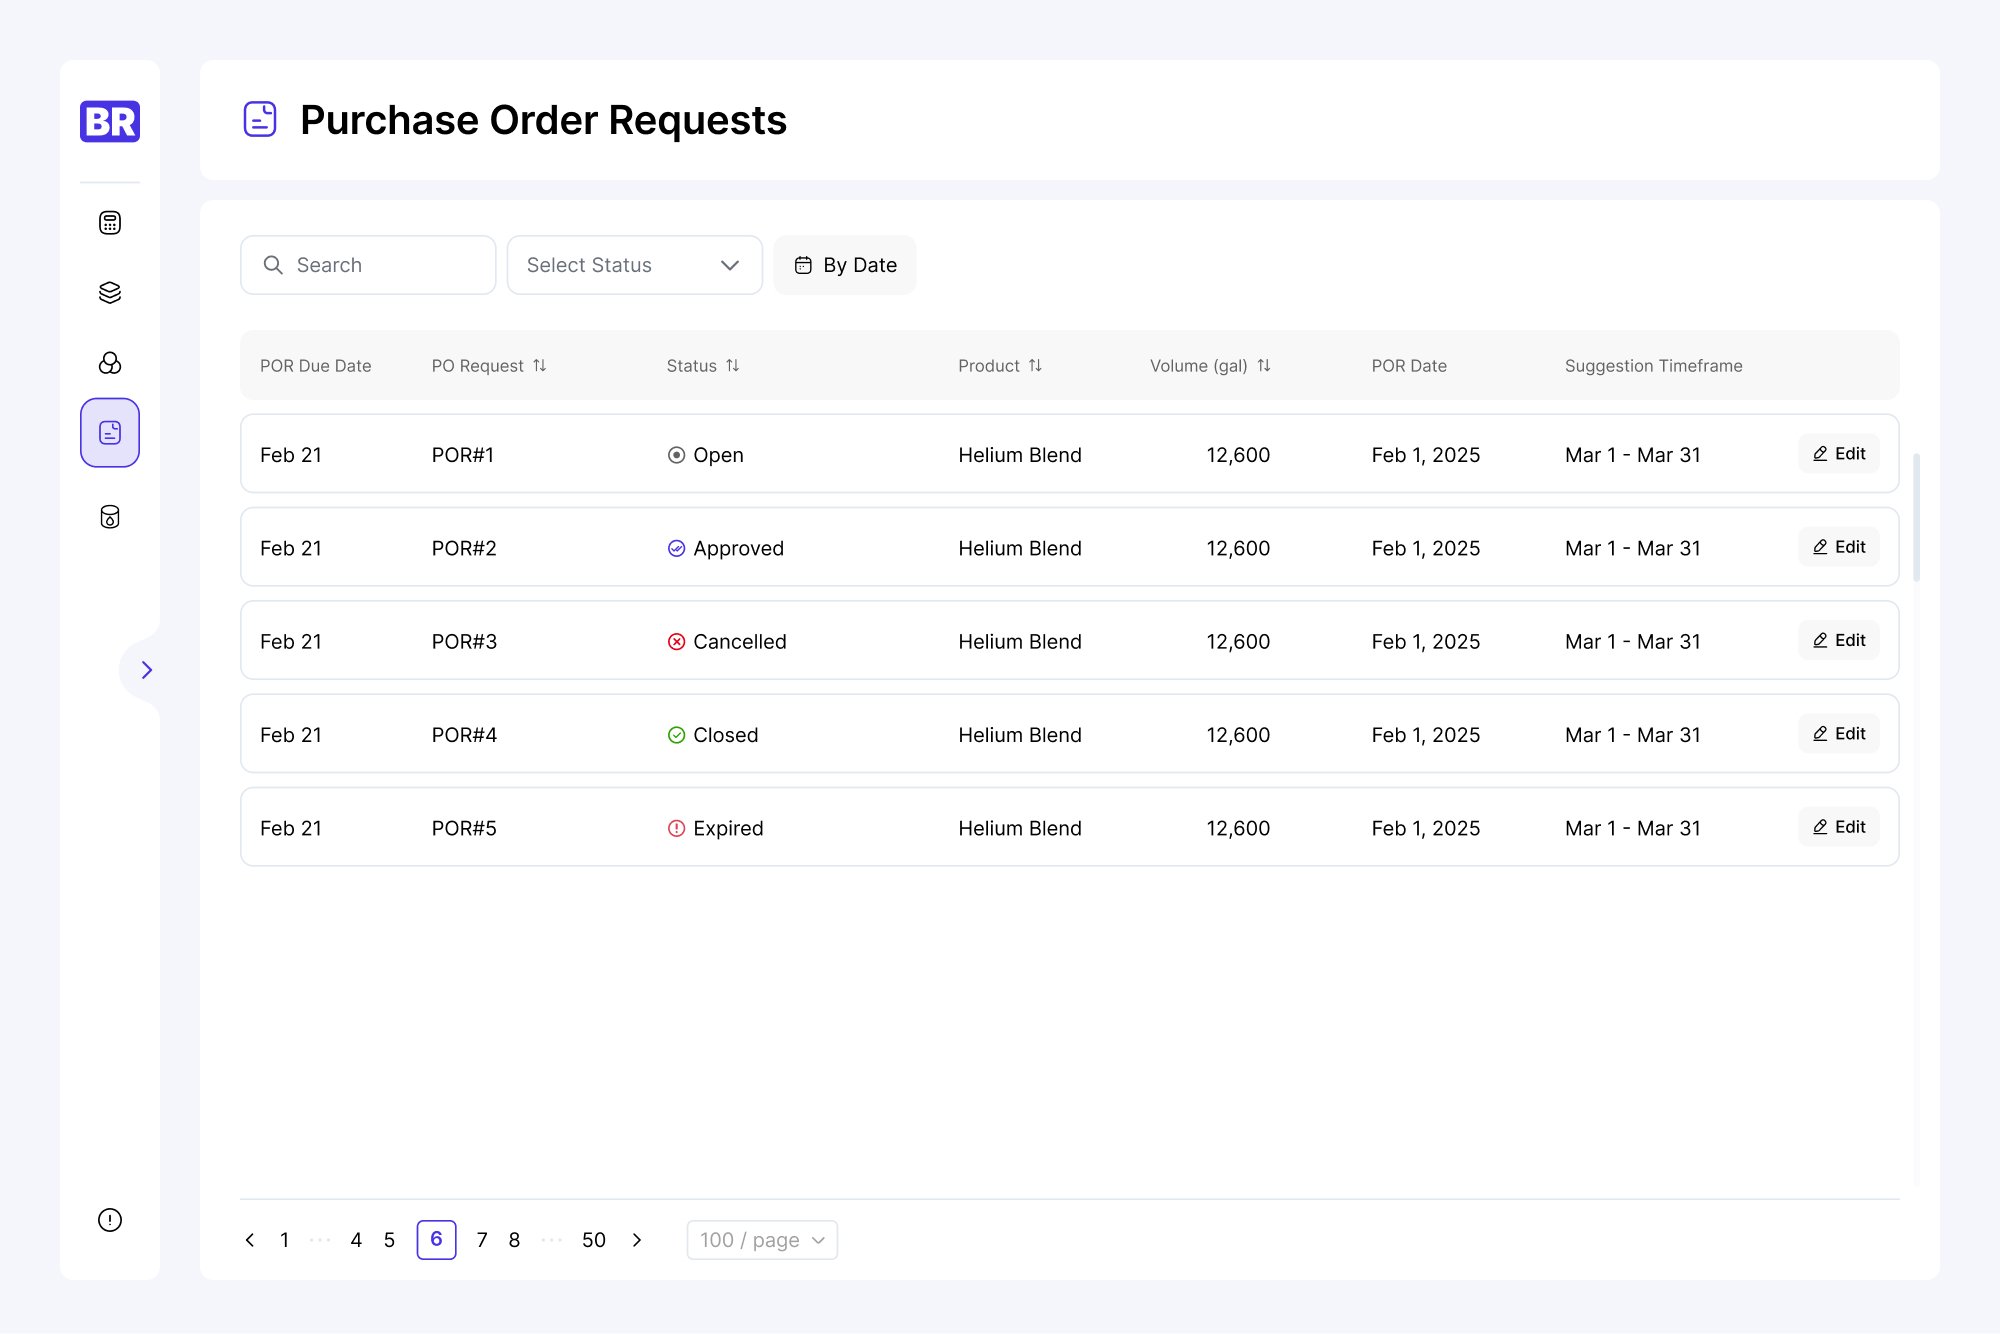Select the purchase order requests sidebar icon
Image resolution: width=2000 pixels, height=1334 pixels.
(110, 433)
